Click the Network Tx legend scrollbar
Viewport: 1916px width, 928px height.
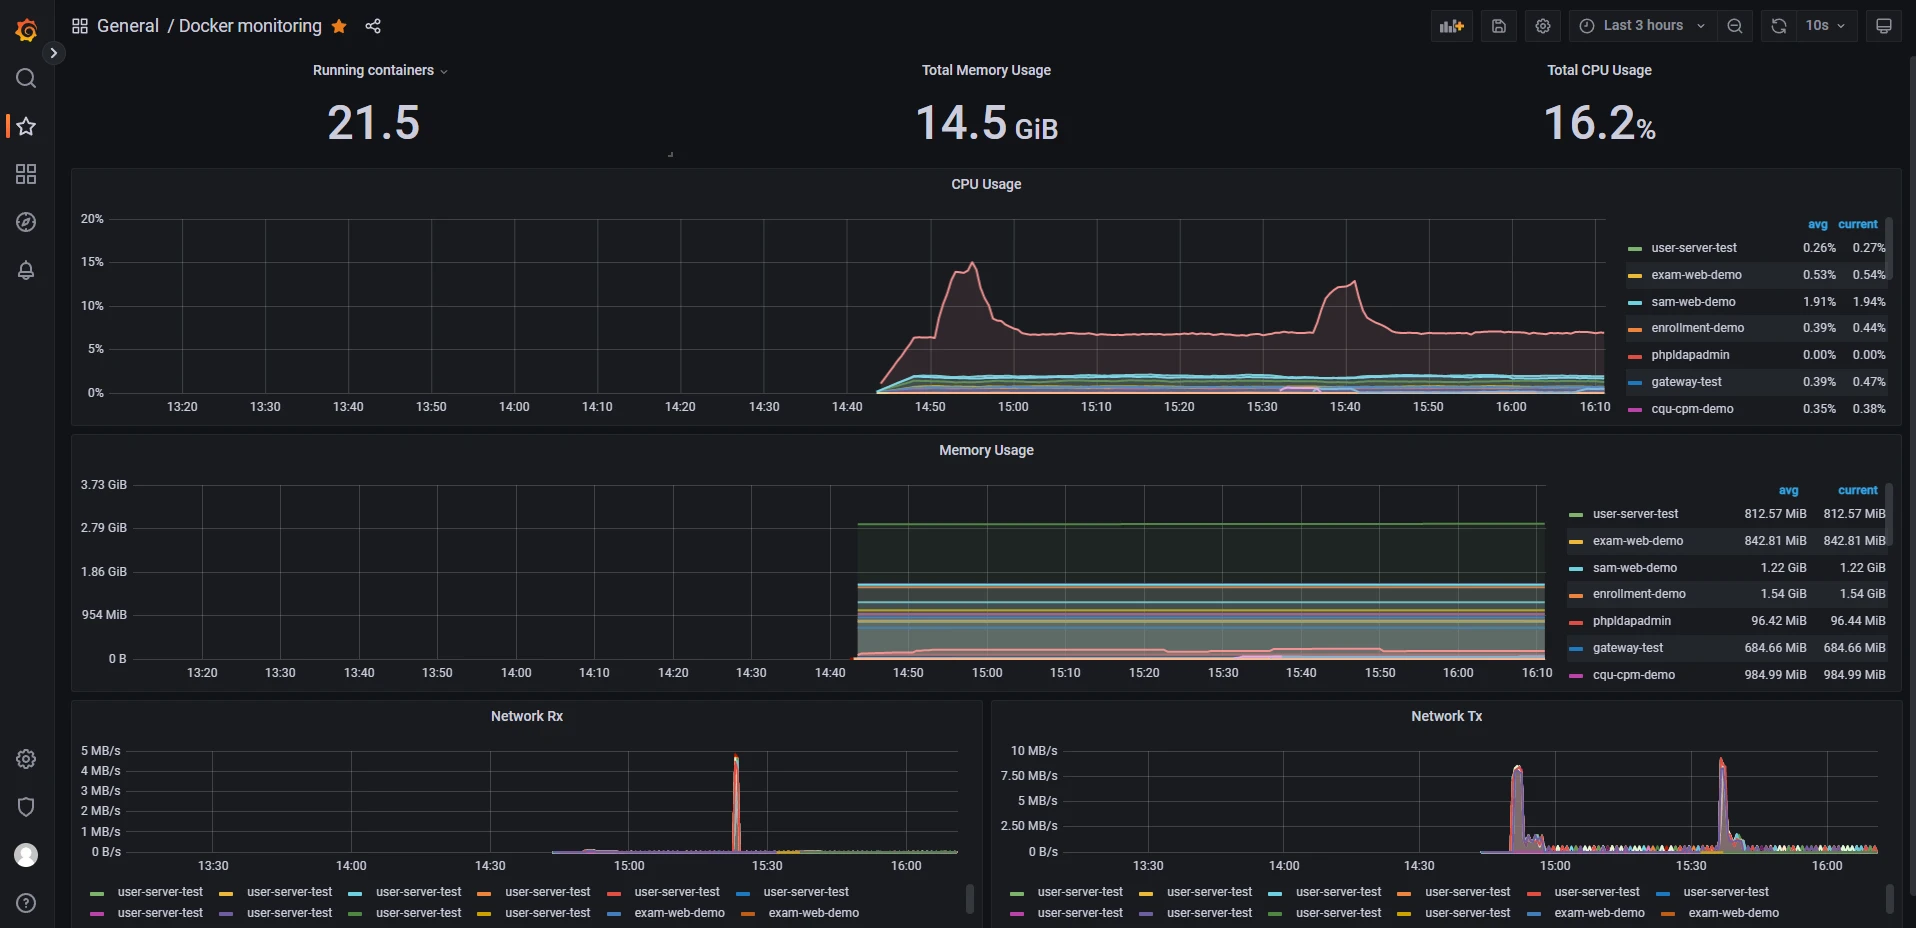(1889, 898)
